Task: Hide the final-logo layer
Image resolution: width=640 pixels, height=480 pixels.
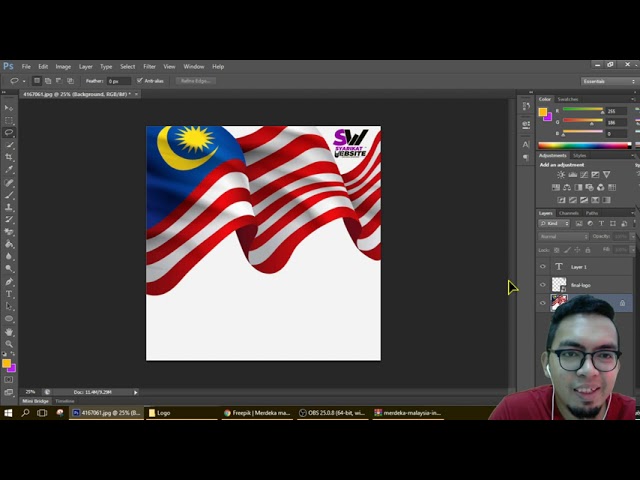Action: [x=543, y=285]
